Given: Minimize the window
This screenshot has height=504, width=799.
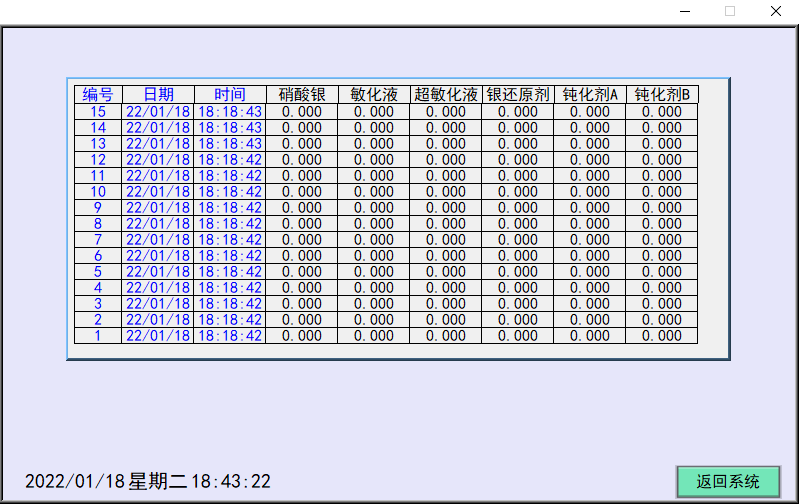Looking at the screenshot, I should (x=685, y=12).
